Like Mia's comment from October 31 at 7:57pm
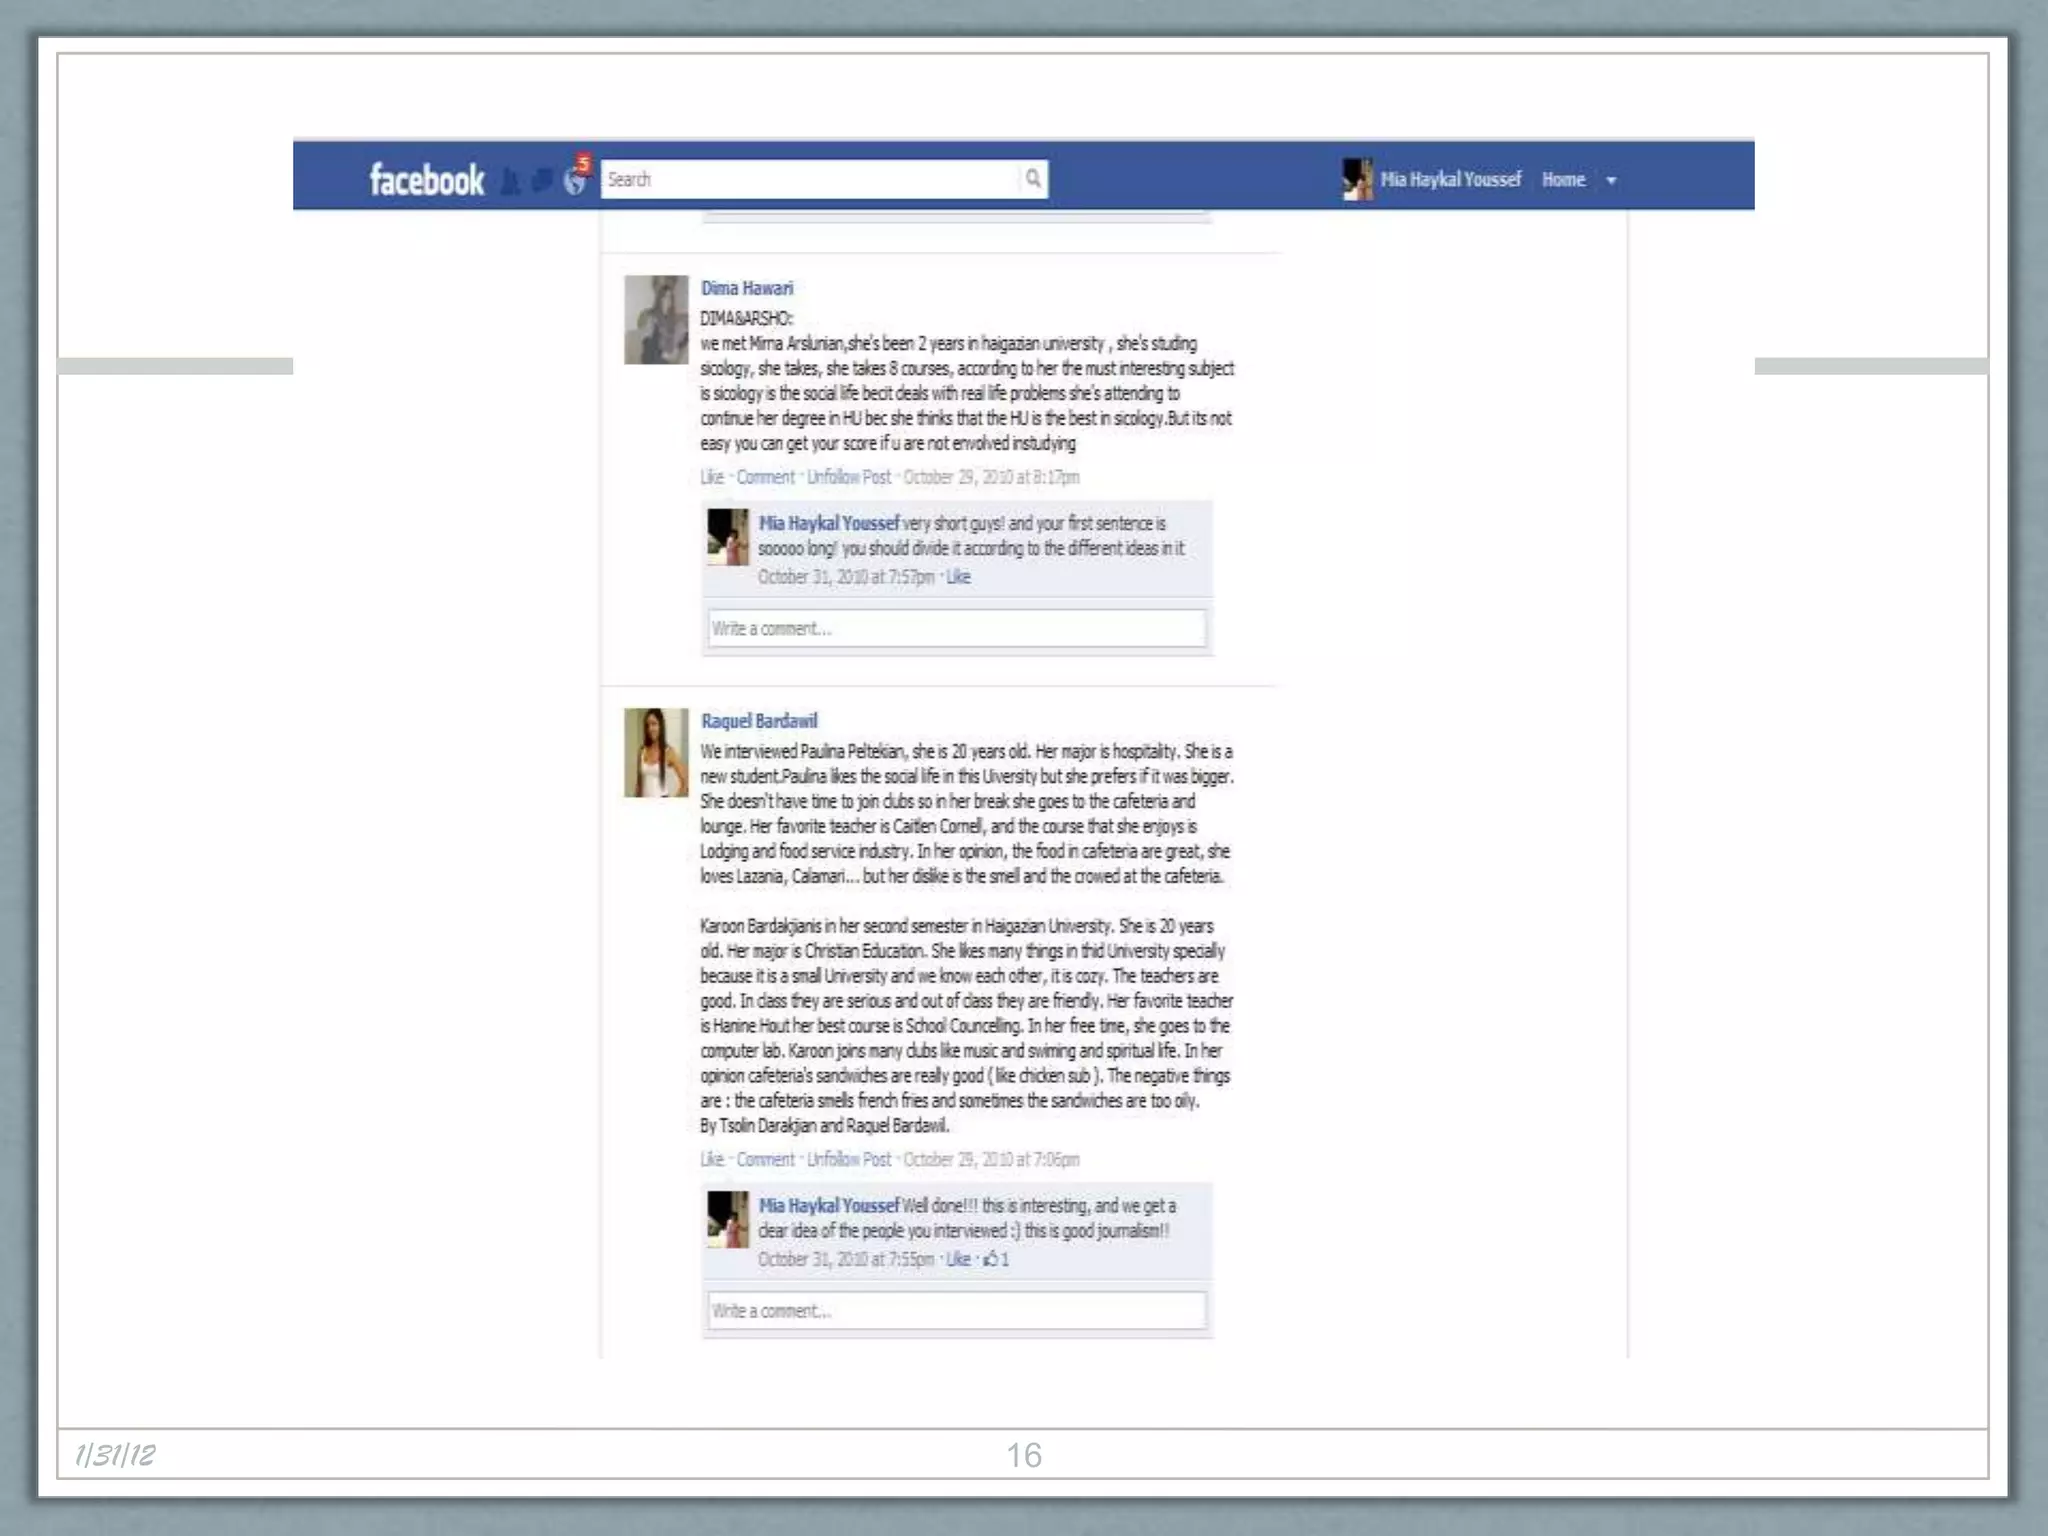 pos(958,577)
